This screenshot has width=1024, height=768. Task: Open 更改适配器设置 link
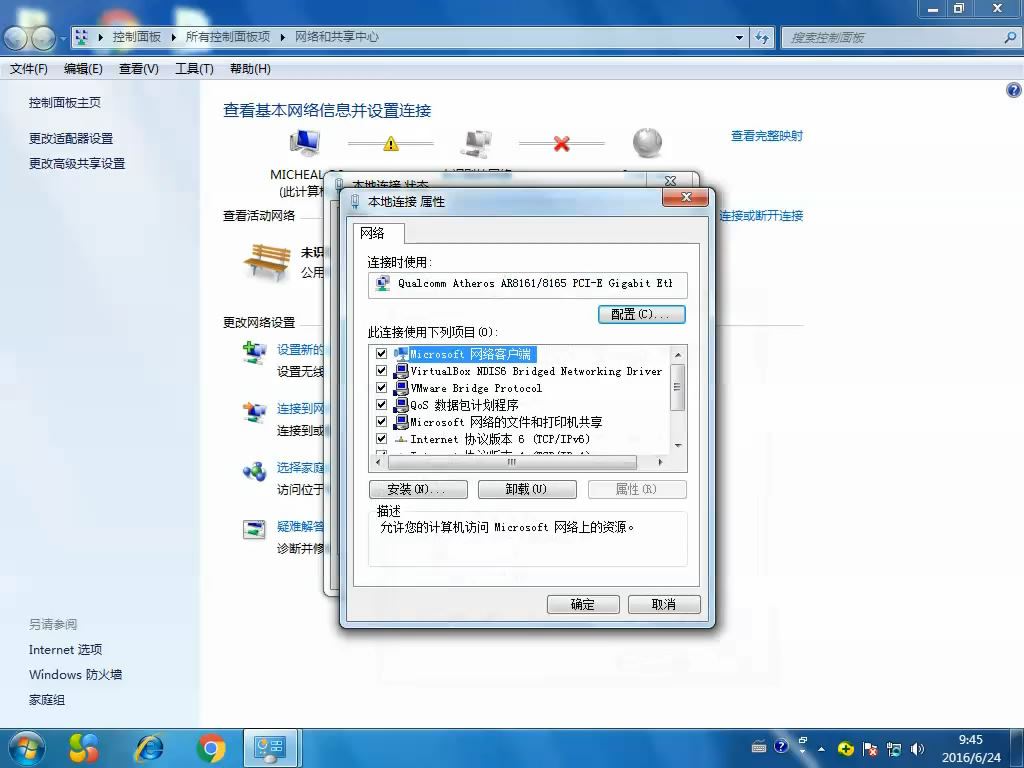click(x=71, y=138)
